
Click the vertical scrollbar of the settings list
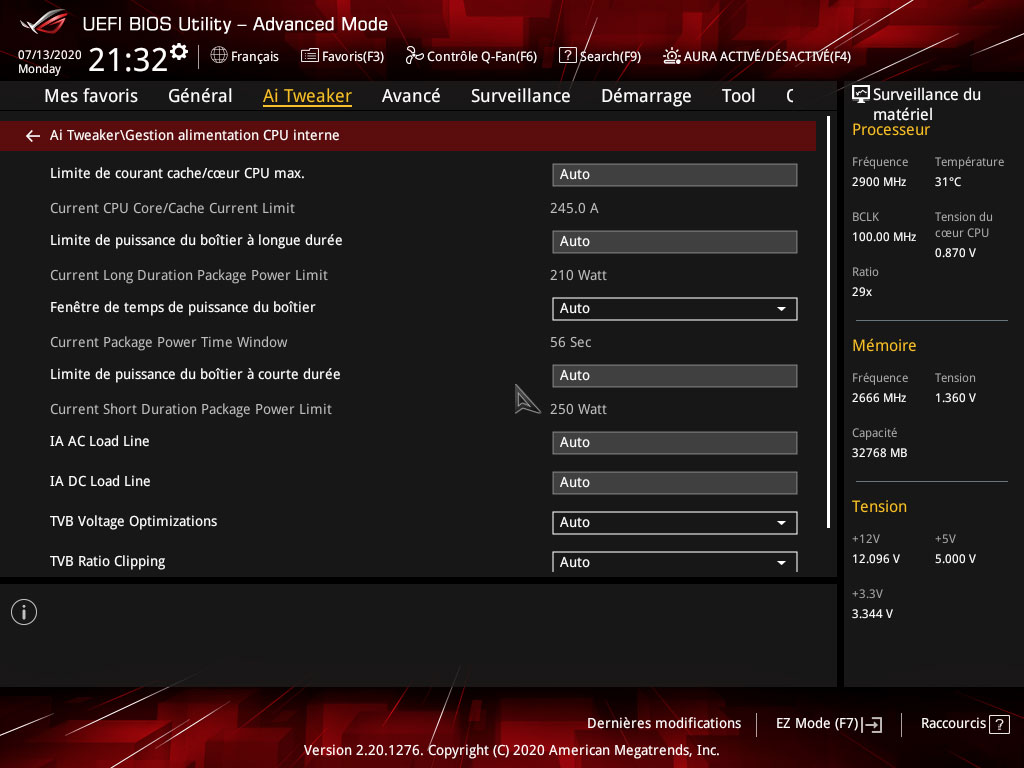pyautogui.click(x=828, y=320)
